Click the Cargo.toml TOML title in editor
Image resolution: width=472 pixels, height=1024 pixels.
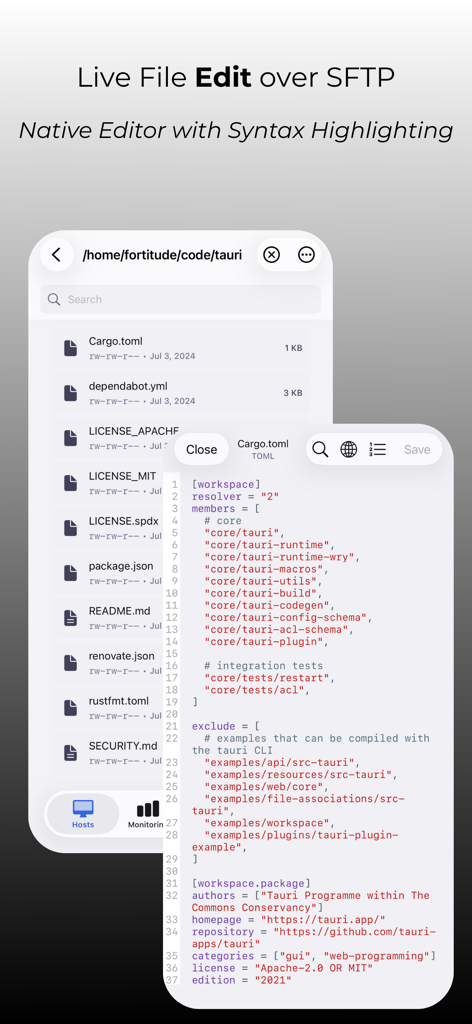262,449
